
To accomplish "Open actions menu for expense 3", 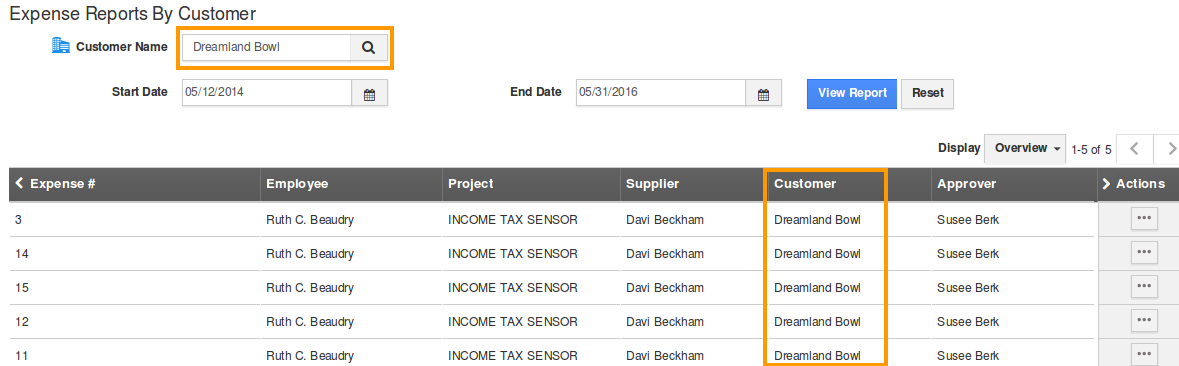I will (x=1144, y=219).
